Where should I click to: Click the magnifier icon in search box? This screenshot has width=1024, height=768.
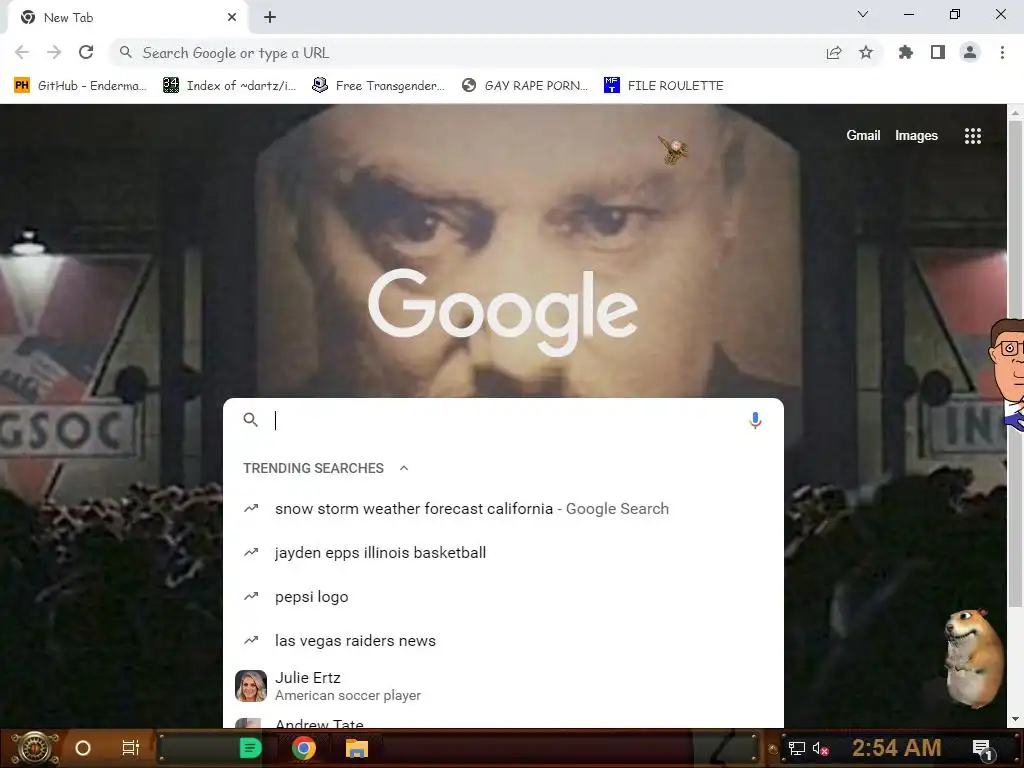point(251,420)
